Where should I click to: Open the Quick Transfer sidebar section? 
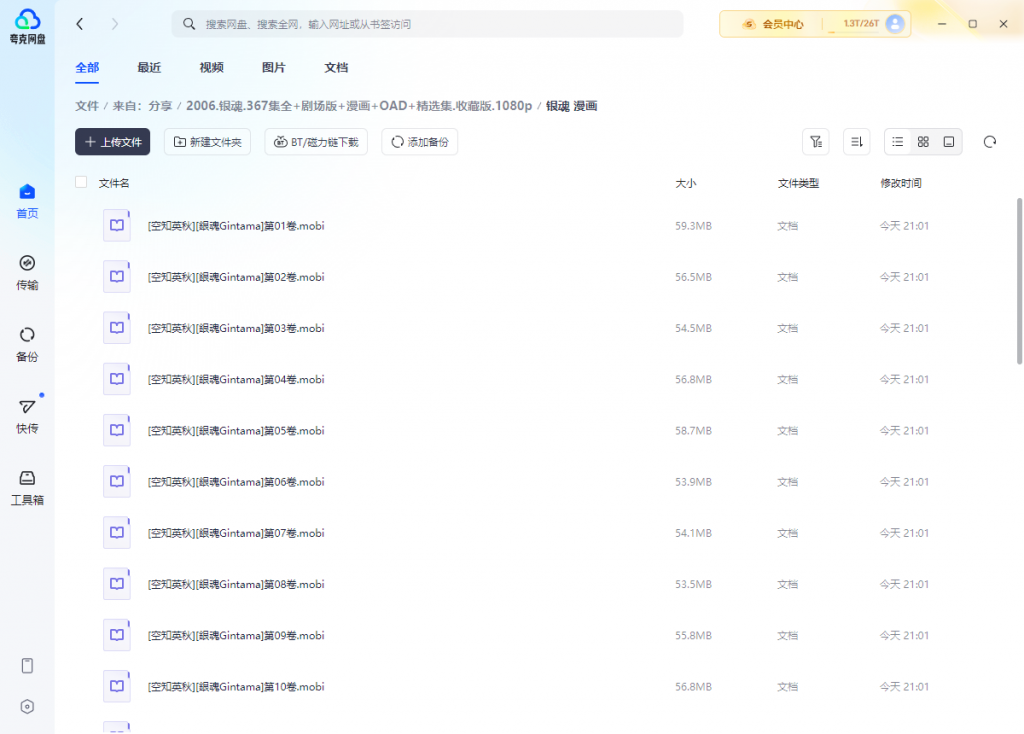click(27, 417)
